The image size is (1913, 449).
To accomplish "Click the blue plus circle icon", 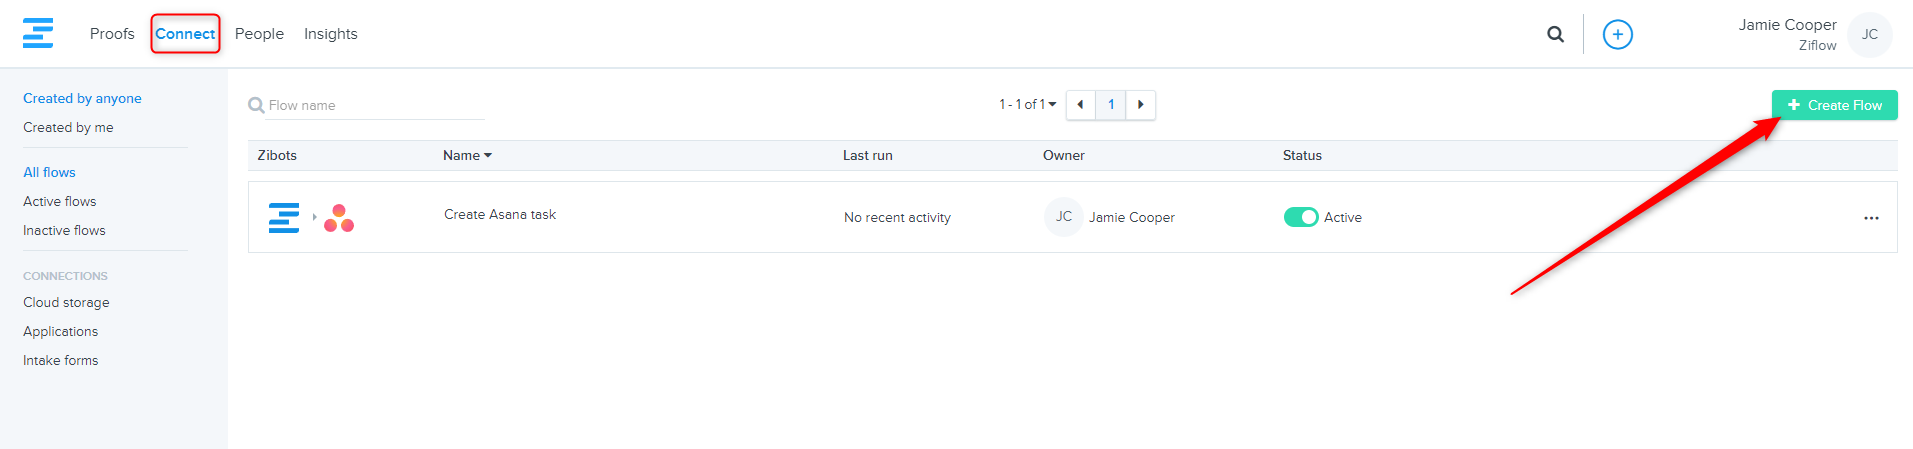I will pyautogui.click(x=1617, y=34).
